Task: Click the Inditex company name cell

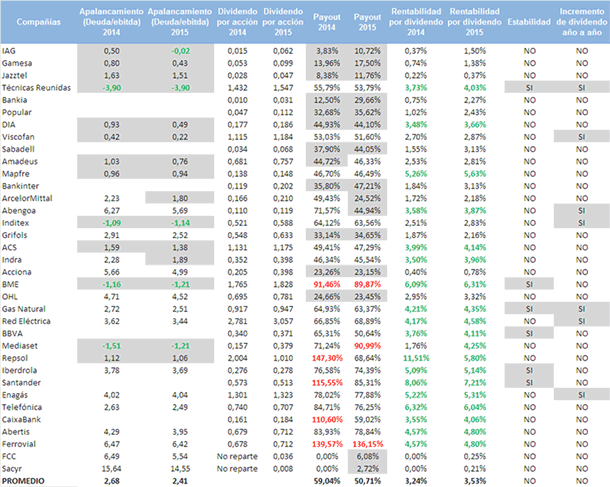Action: pos(16,223)
